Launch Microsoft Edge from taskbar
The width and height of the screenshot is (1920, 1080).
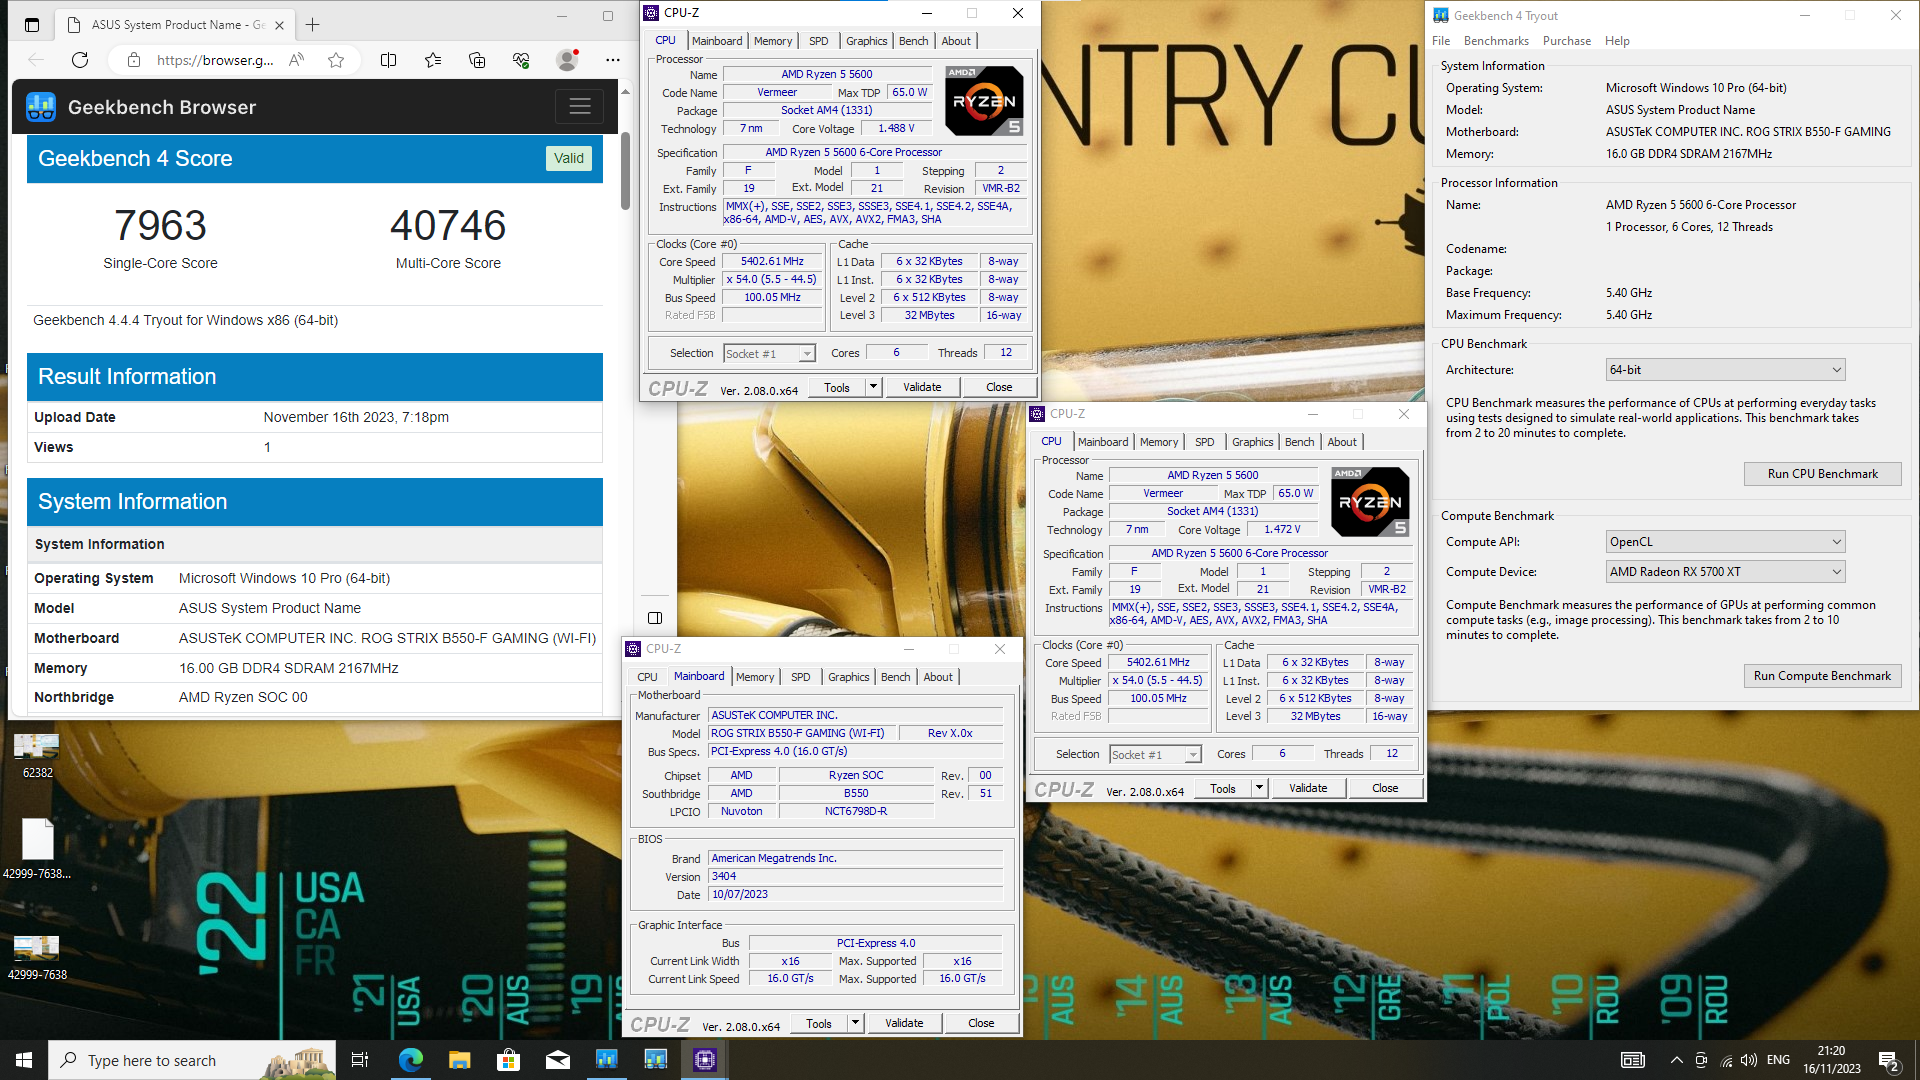410,1060
